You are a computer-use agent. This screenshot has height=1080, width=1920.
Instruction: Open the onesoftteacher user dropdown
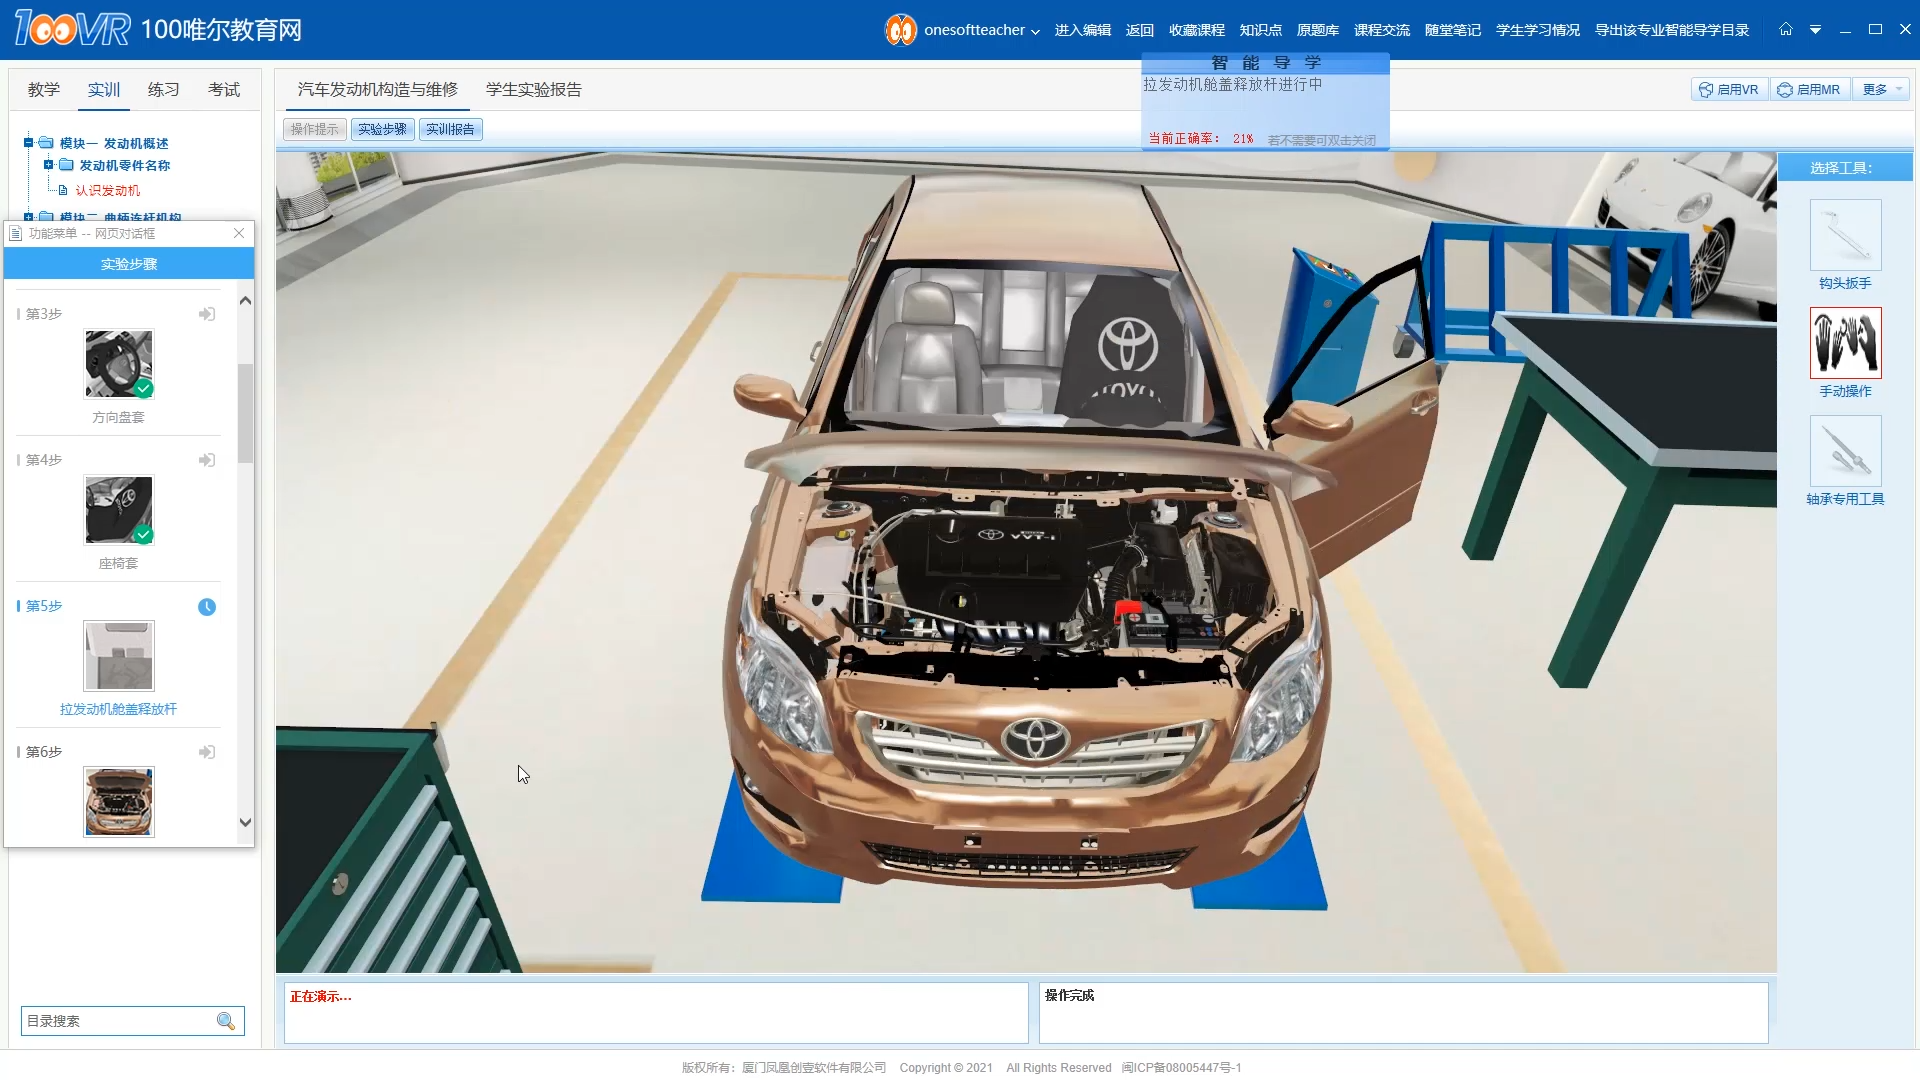pos(980,30)
